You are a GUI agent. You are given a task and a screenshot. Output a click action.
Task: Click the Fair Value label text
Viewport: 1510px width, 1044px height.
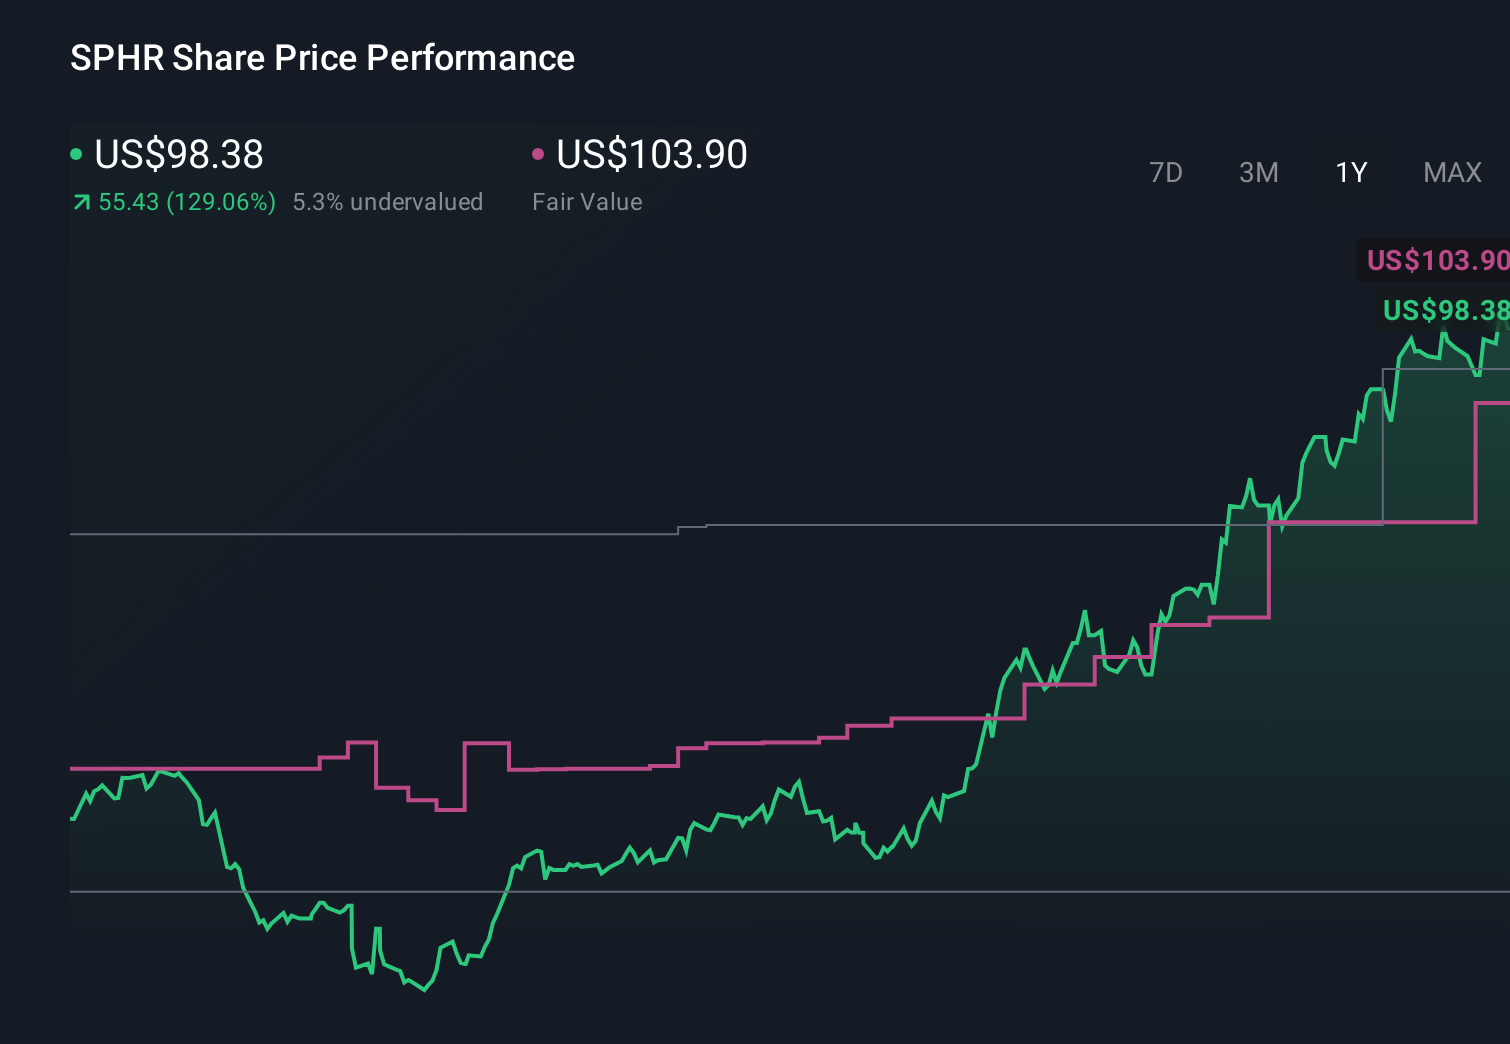(588, 201)
